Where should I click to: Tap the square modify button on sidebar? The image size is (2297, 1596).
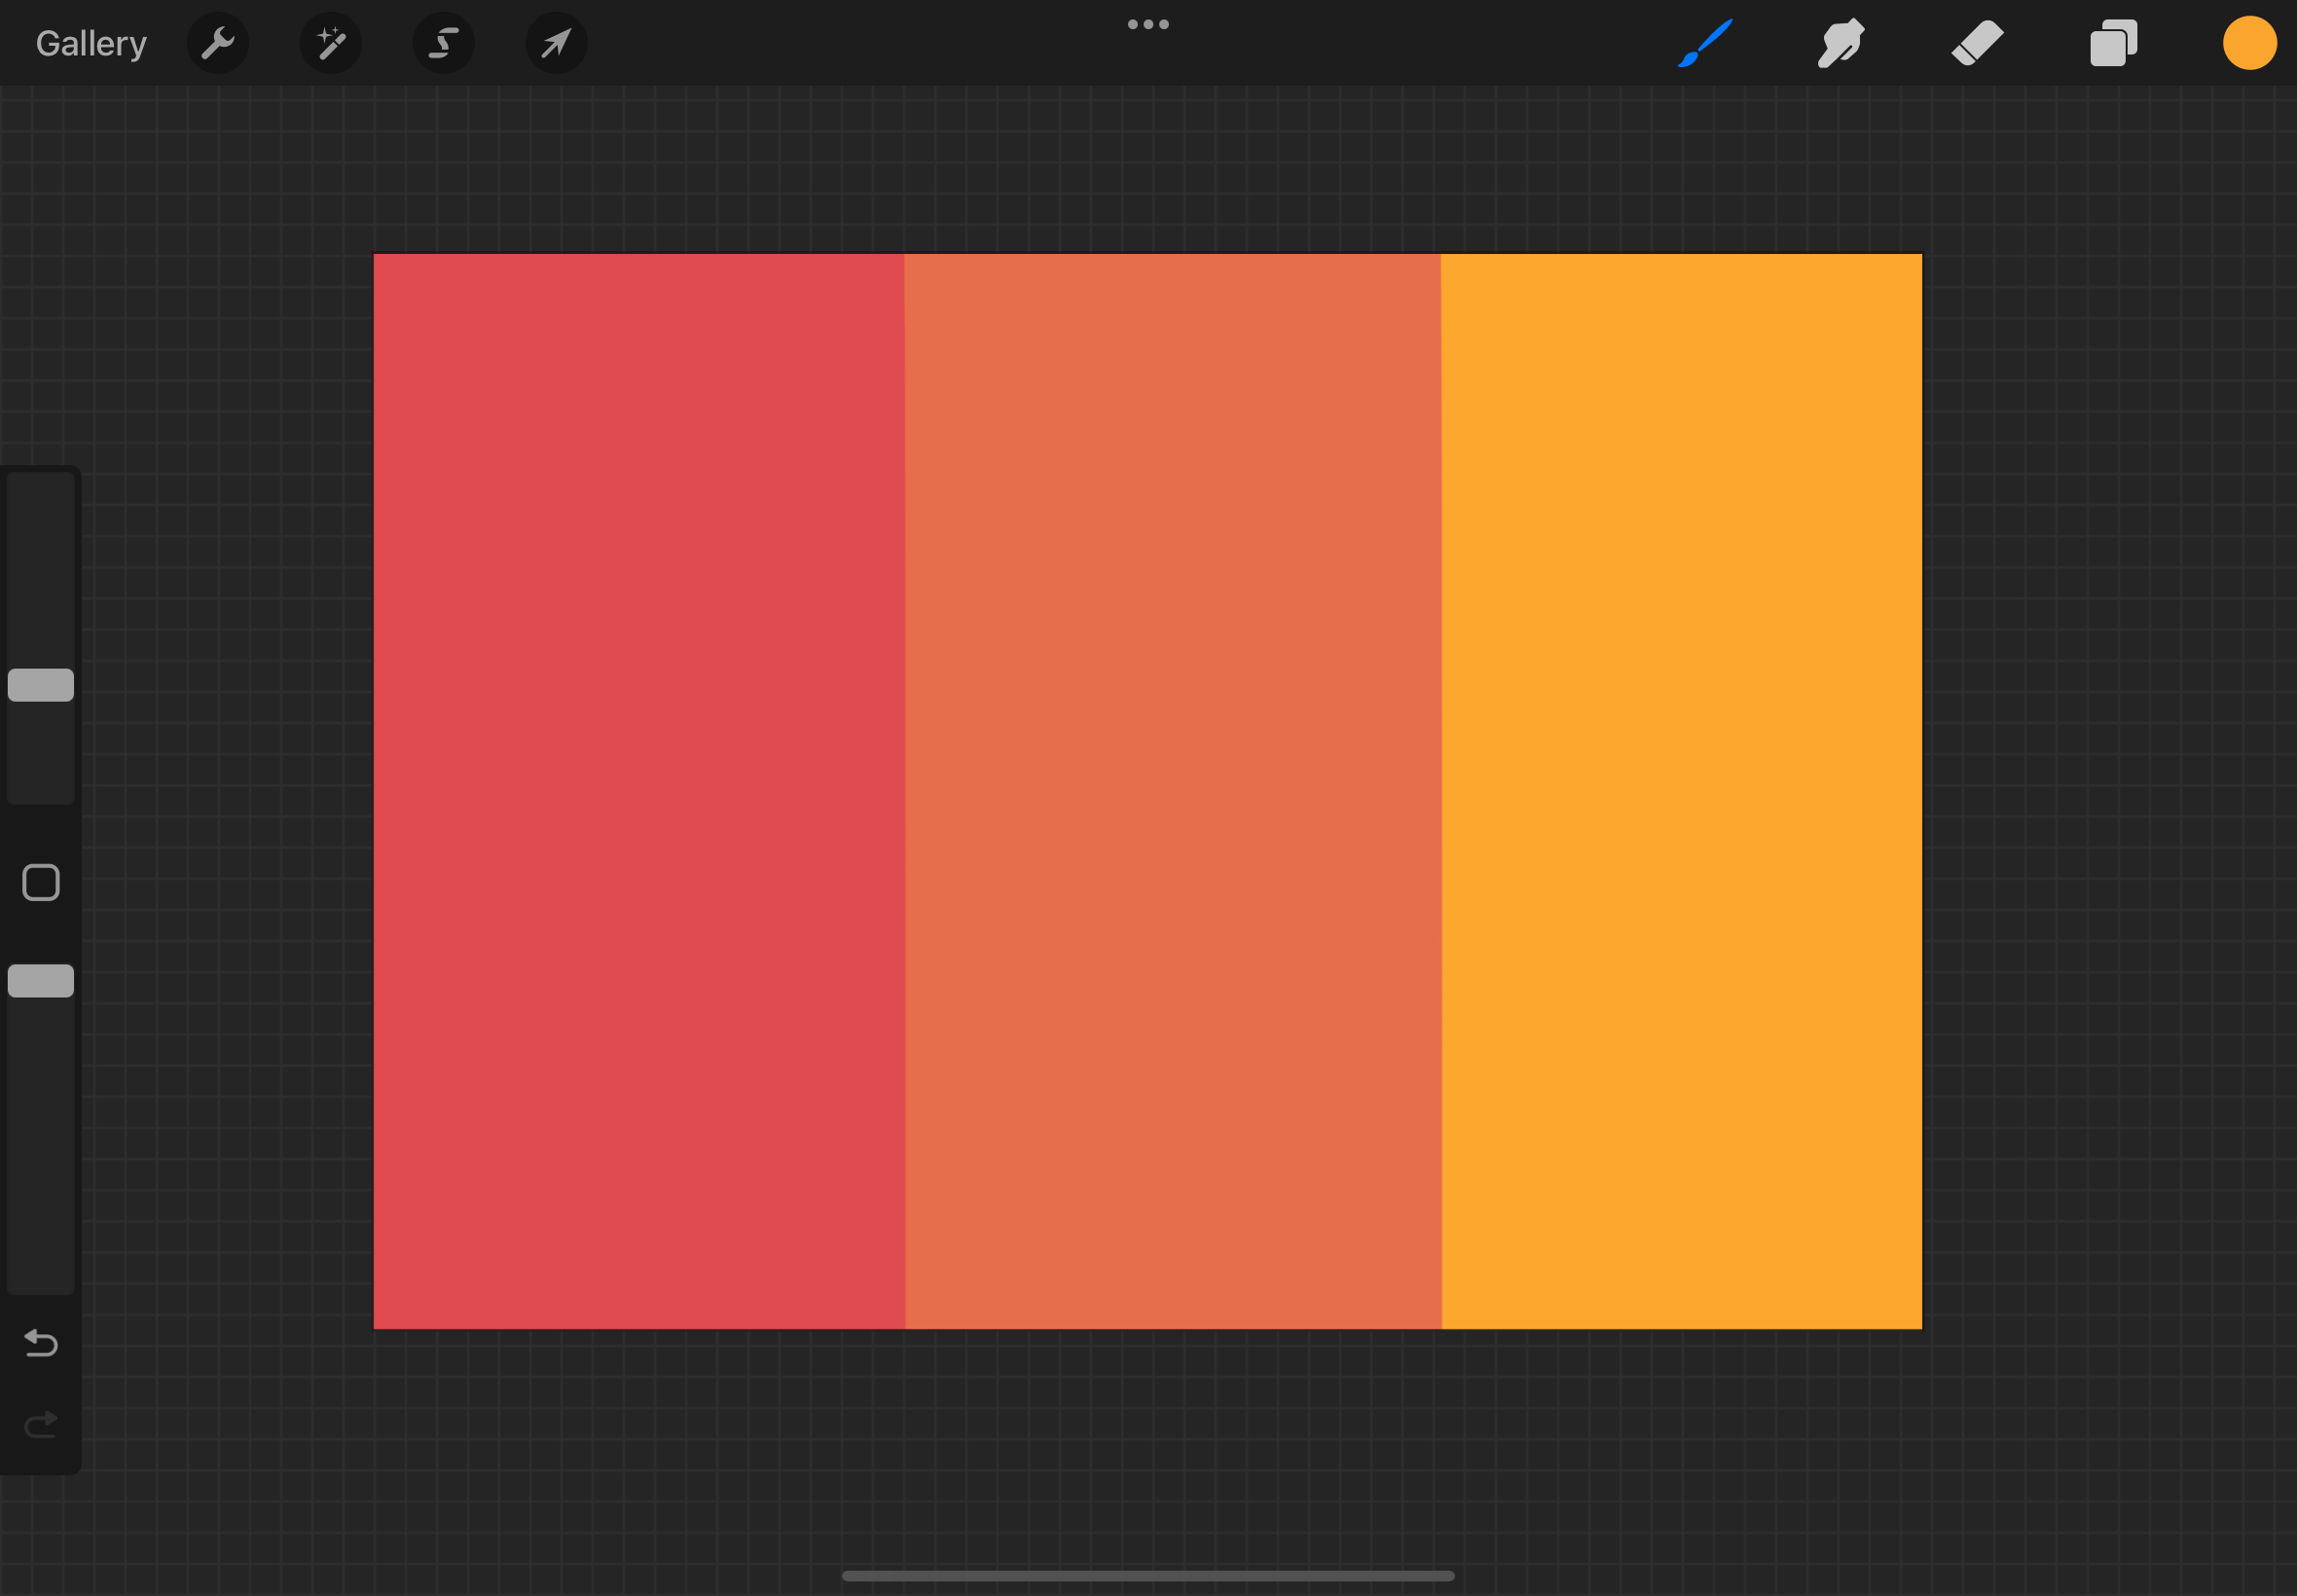pos(41,883)
